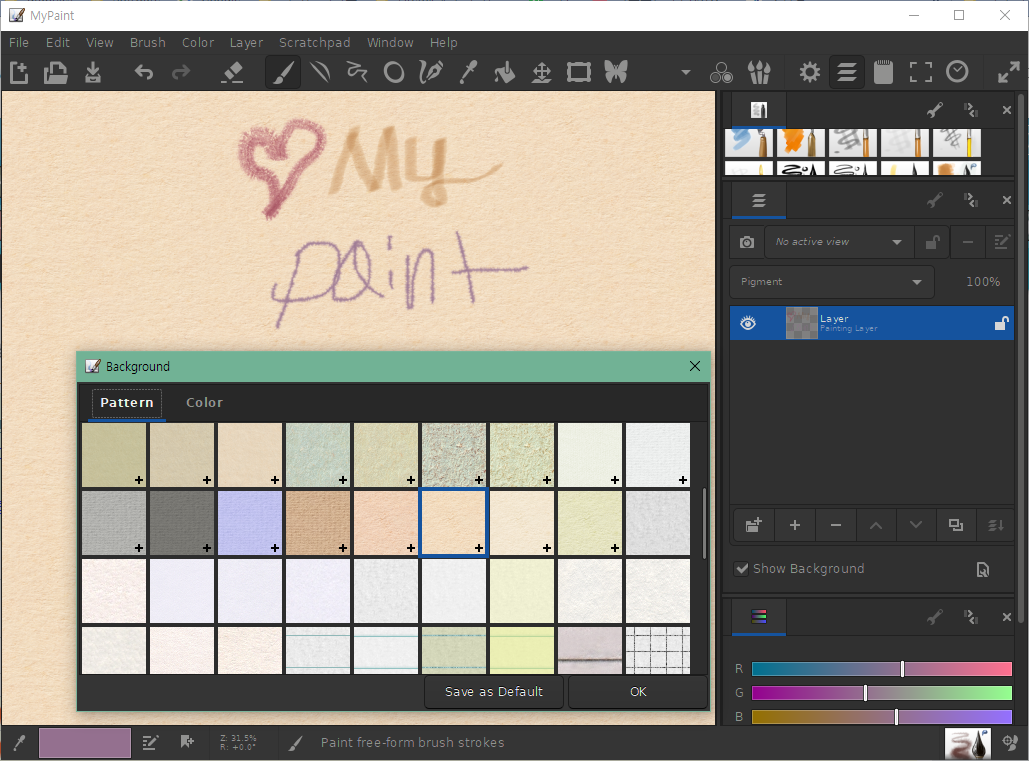Select the dark gray paper pattern

point(182,523)
